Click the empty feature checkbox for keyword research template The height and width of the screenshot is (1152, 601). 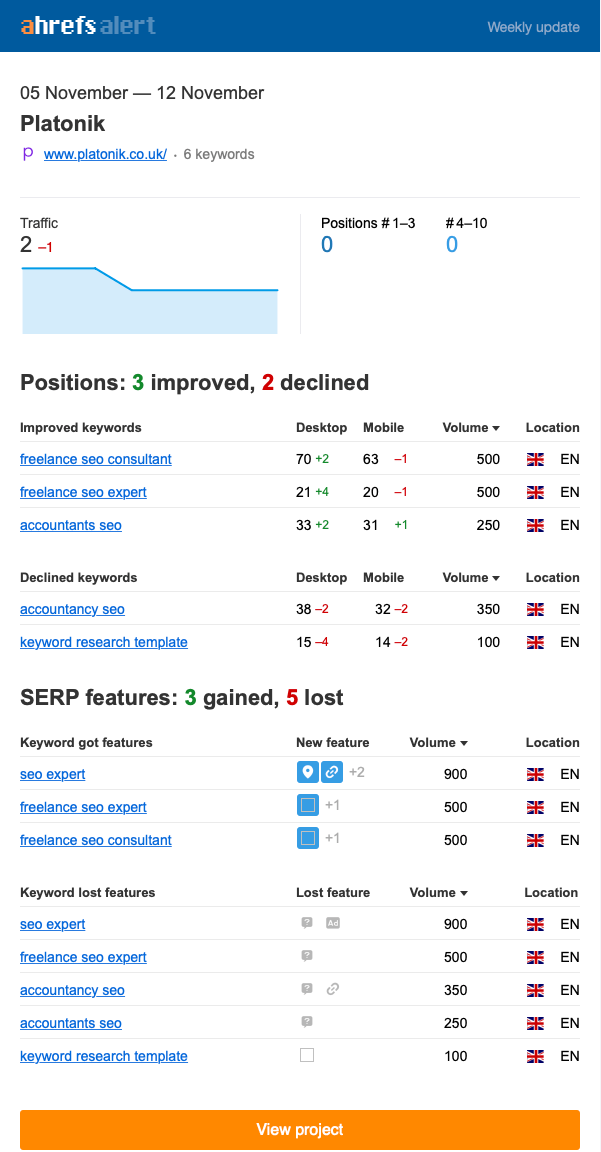[306, 1056]
